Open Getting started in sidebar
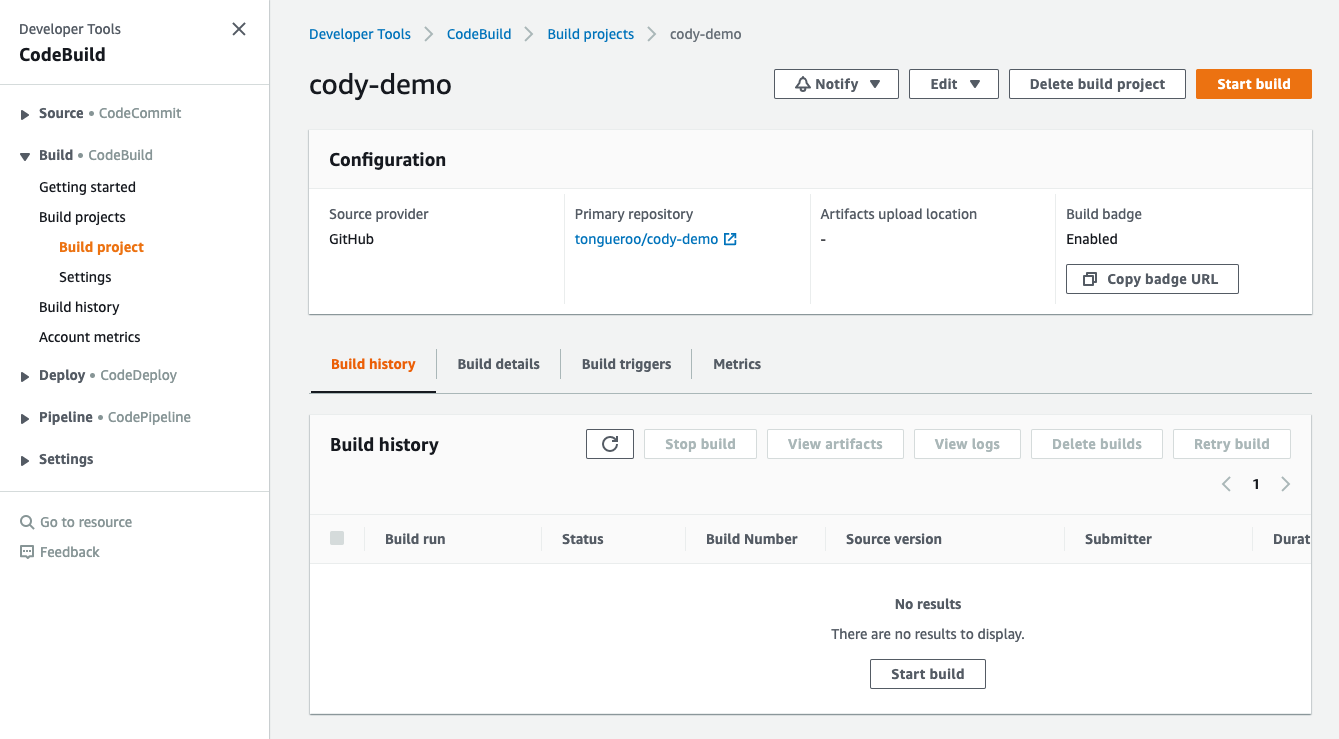This screenshot has height=739, width=1339. click(87, 187)
